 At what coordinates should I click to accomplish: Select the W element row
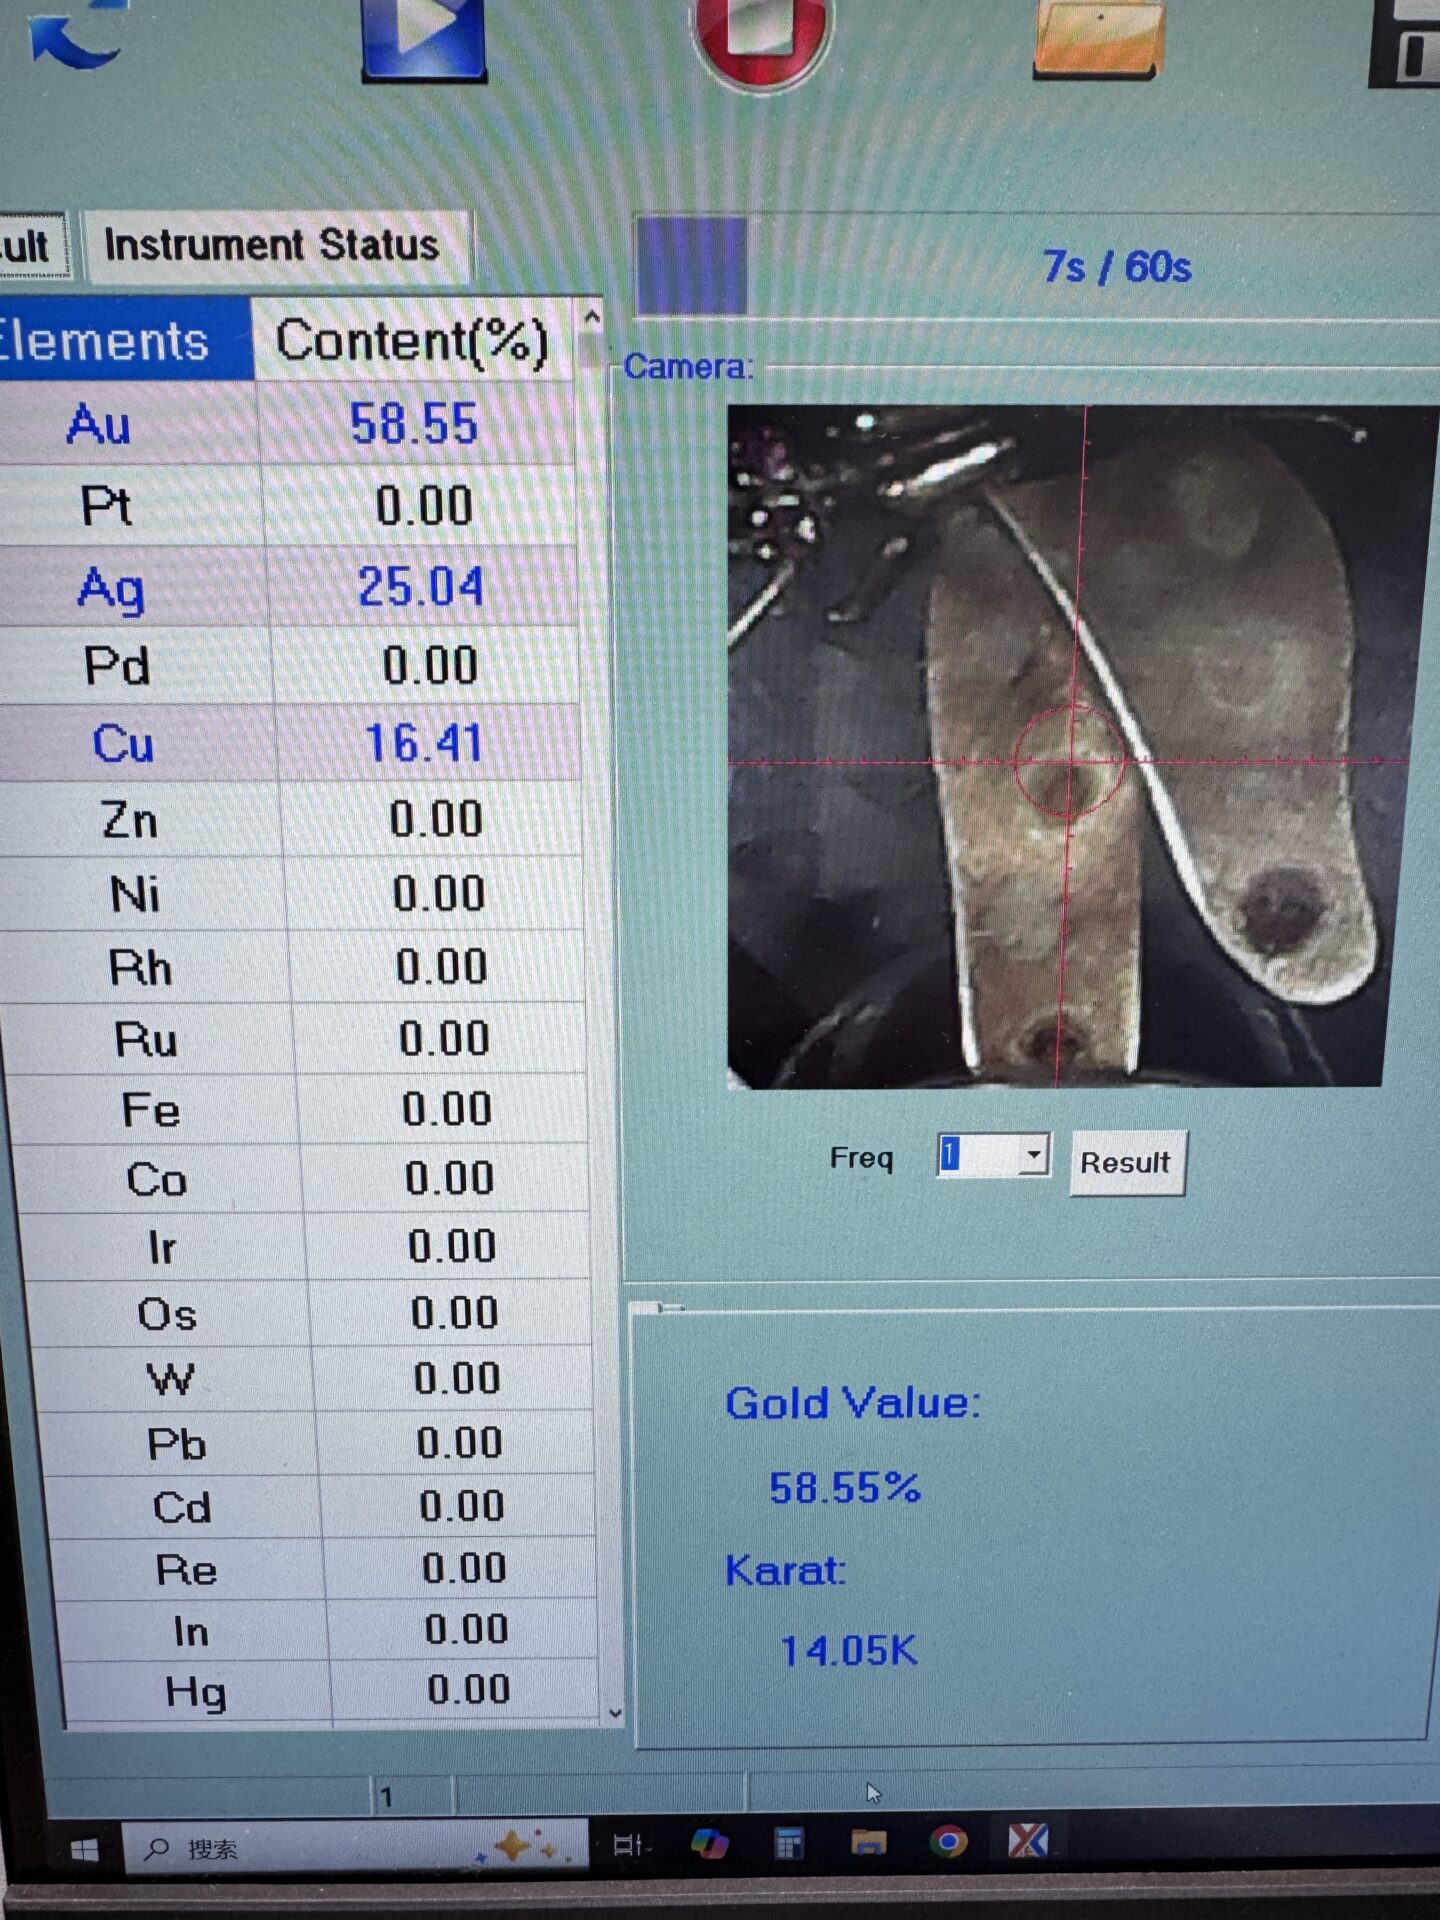coord(313,1379)
